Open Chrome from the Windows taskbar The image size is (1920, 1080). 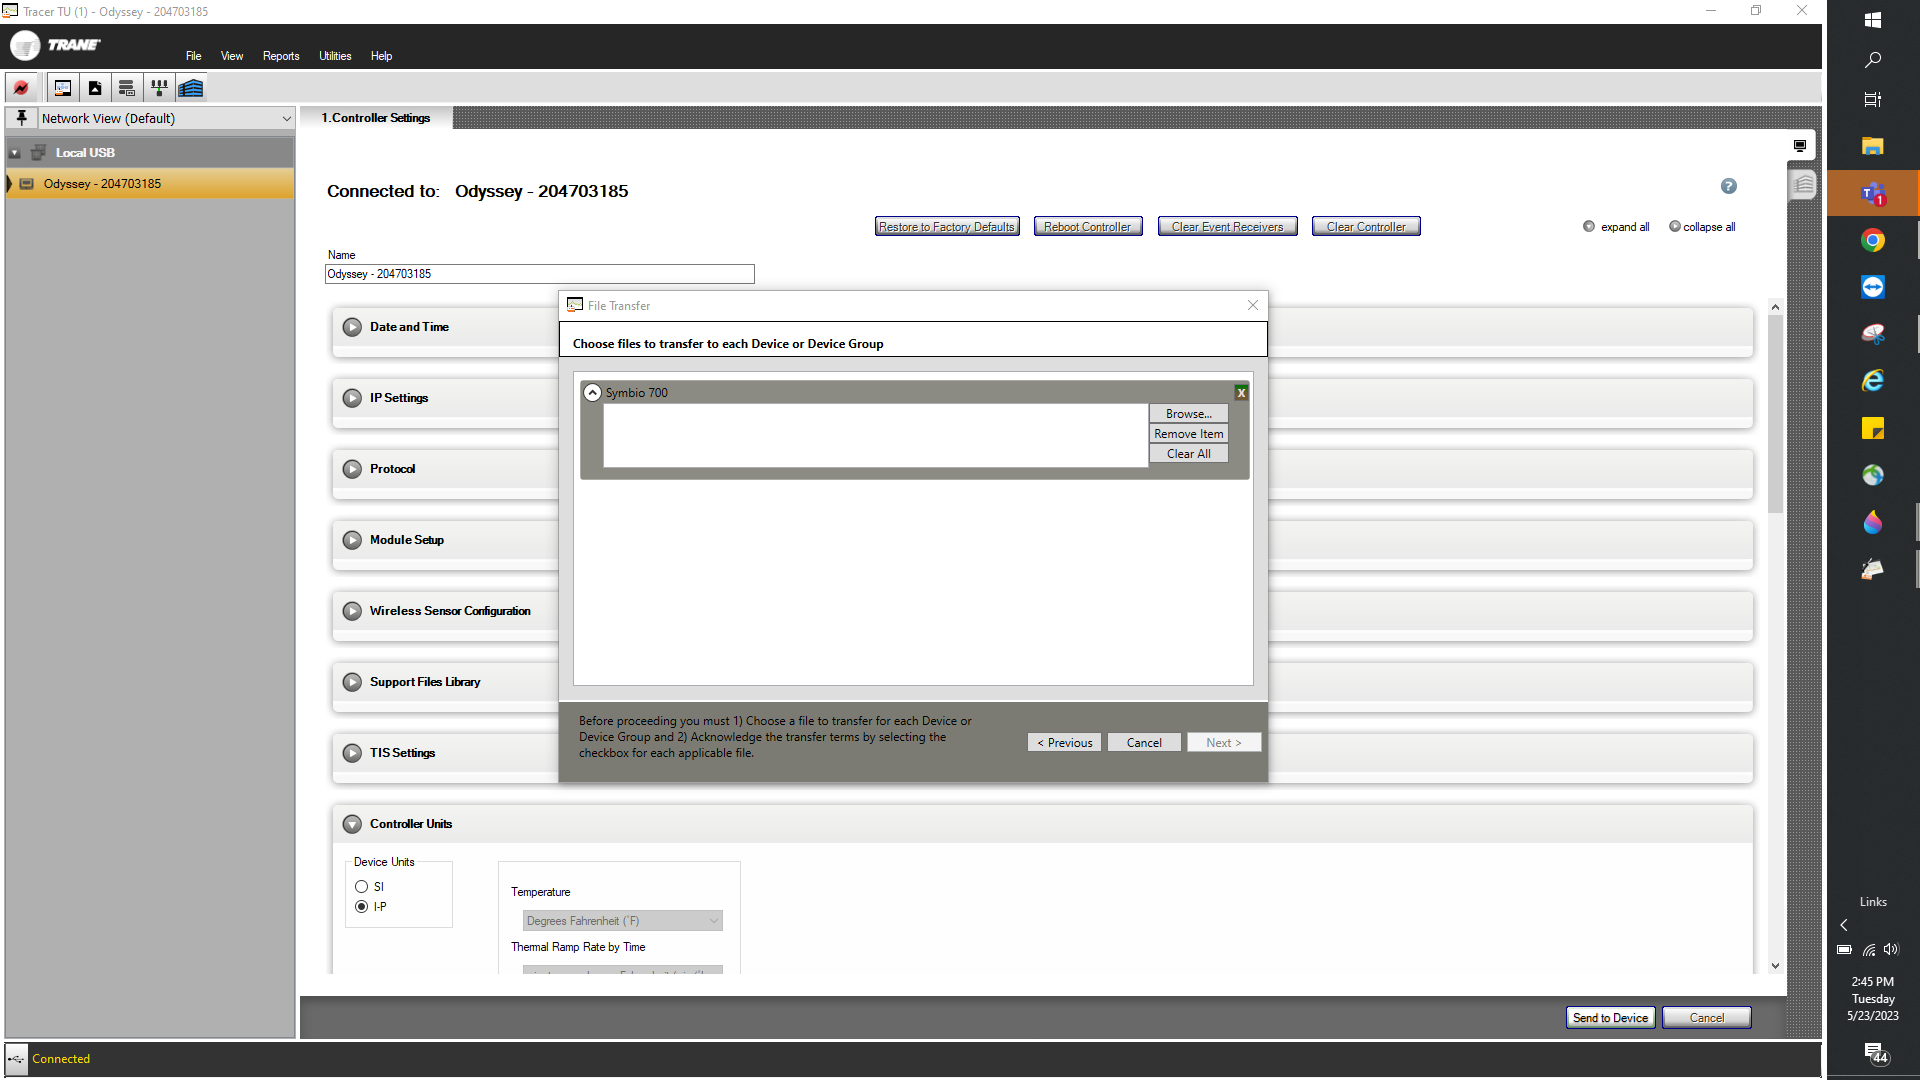pos(1872,240)
